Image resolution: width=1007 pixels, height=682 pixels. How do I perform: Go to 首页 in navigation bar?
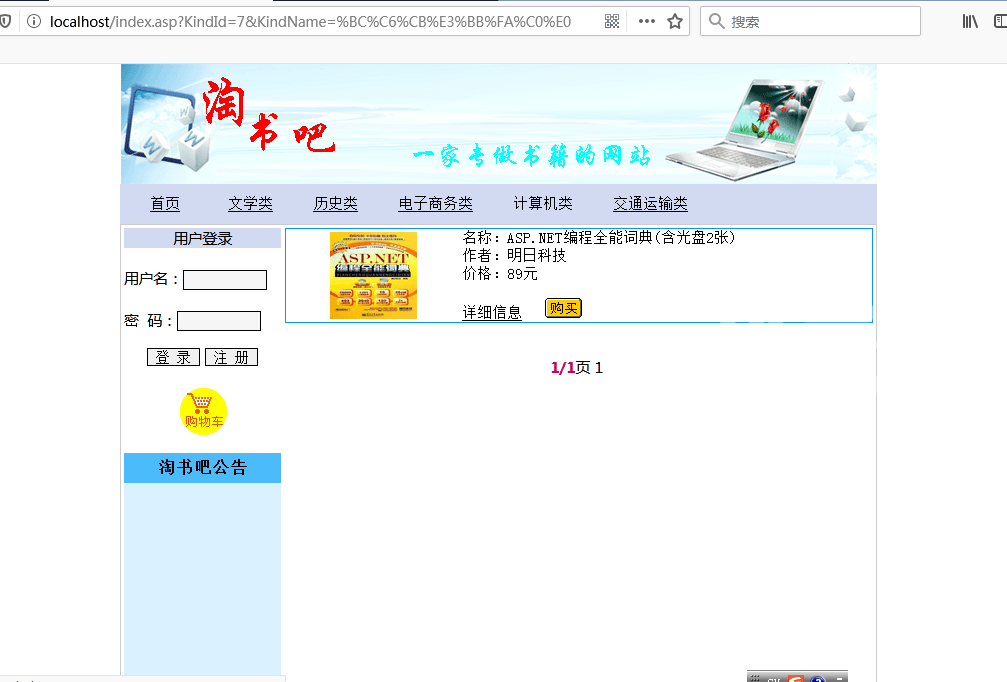click(x=165, y=204)
